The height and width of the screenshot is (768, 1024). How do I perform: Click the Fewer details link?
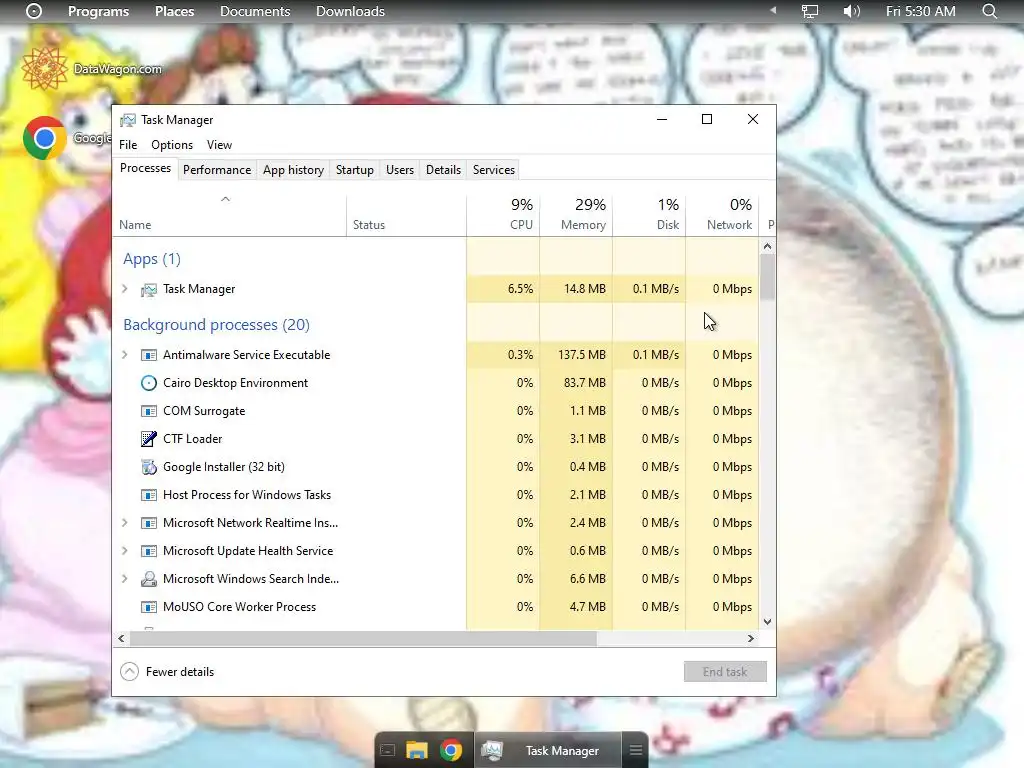click(180, 671)
